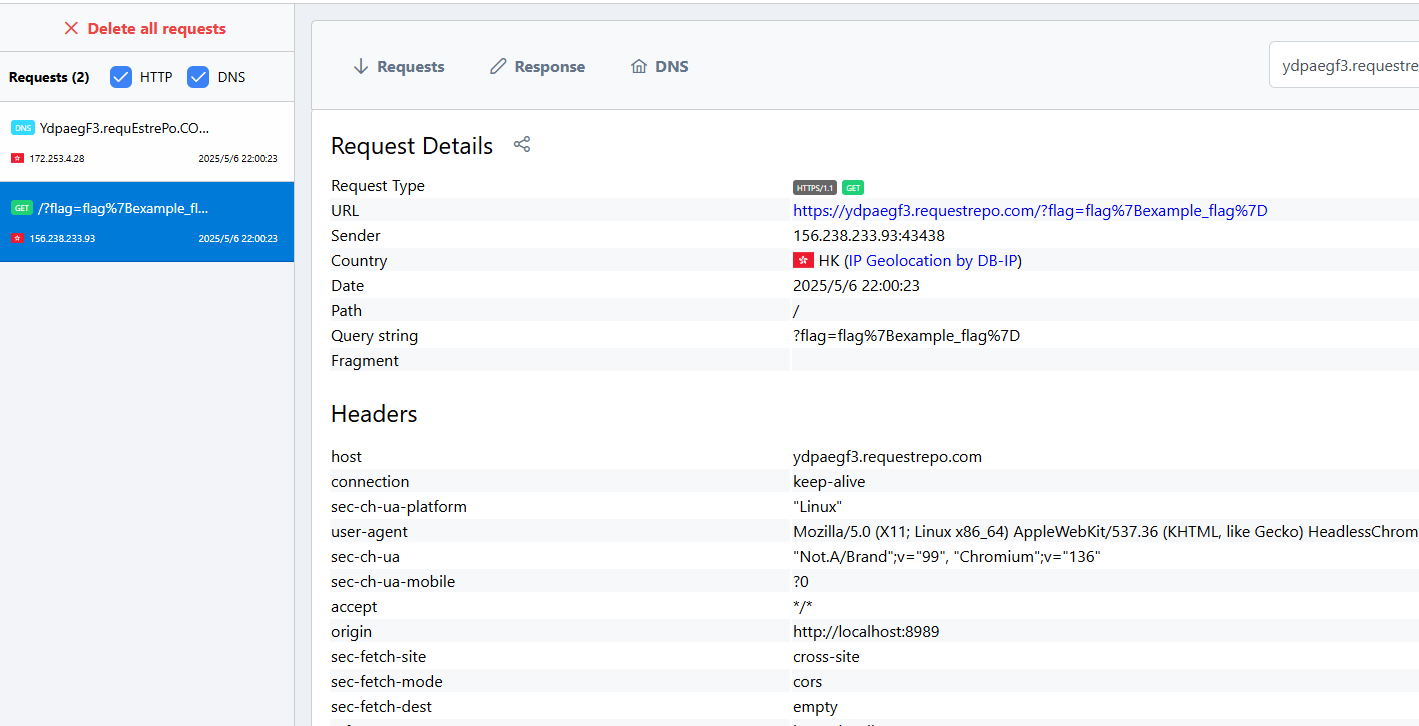This screenshot has width=1419, height=726.
Task: Switch to the DNS tab
Action: (671, 67)
